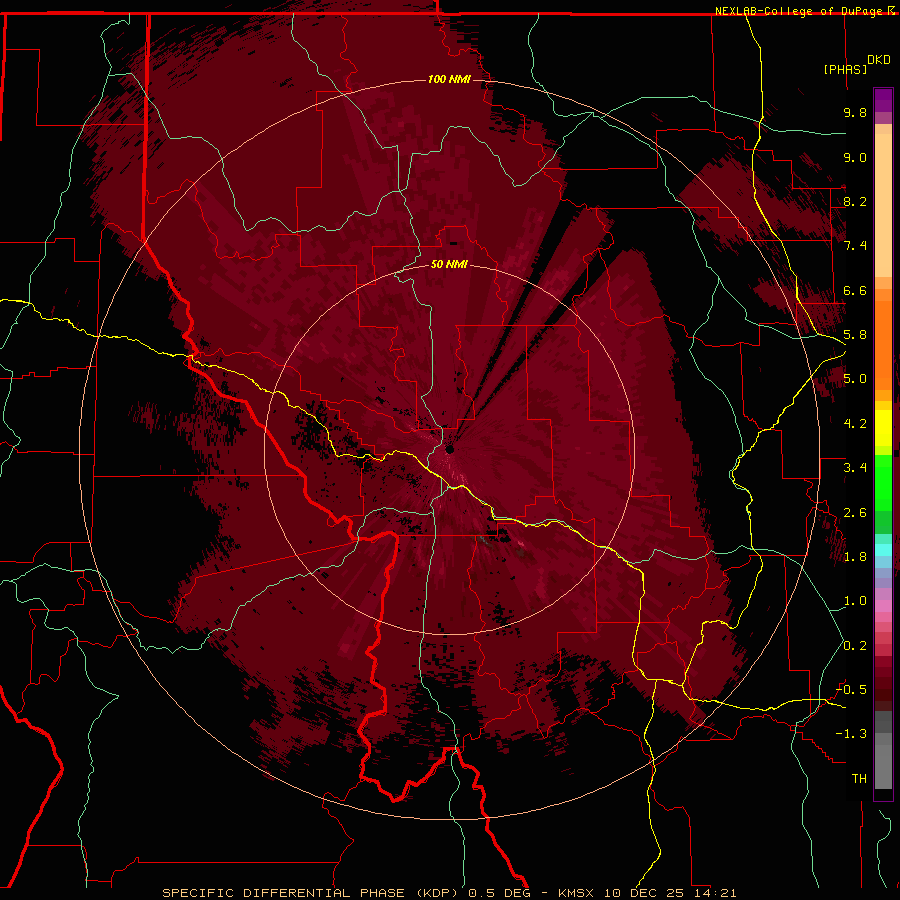This screenshot has height=900, width=900.
Task: Click the 9.8 color scale value
Action: pyautogui.click(x=855, y=112)
